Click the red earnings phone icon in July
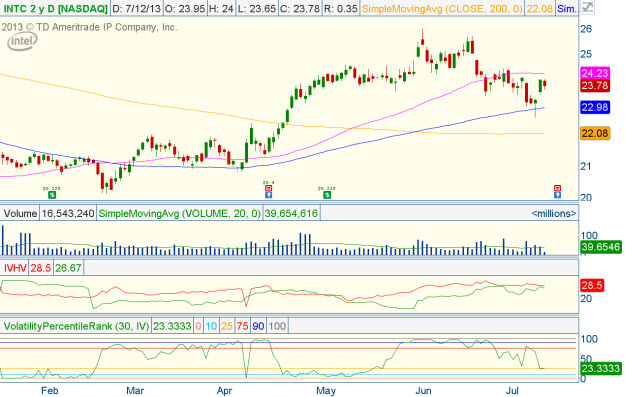 point(558,188)
